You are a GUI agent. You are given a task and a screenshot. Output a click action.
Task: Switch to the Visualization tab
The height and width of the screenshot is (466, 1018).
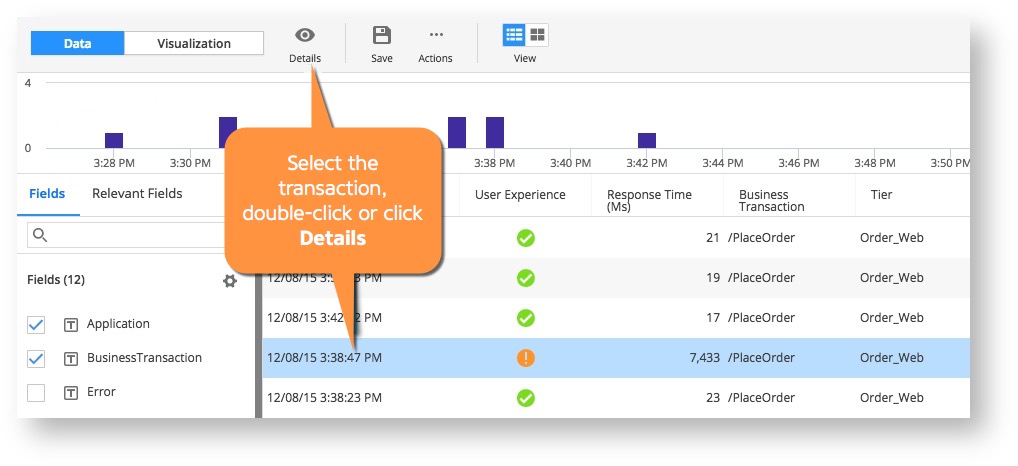click(x=193, y=43)
